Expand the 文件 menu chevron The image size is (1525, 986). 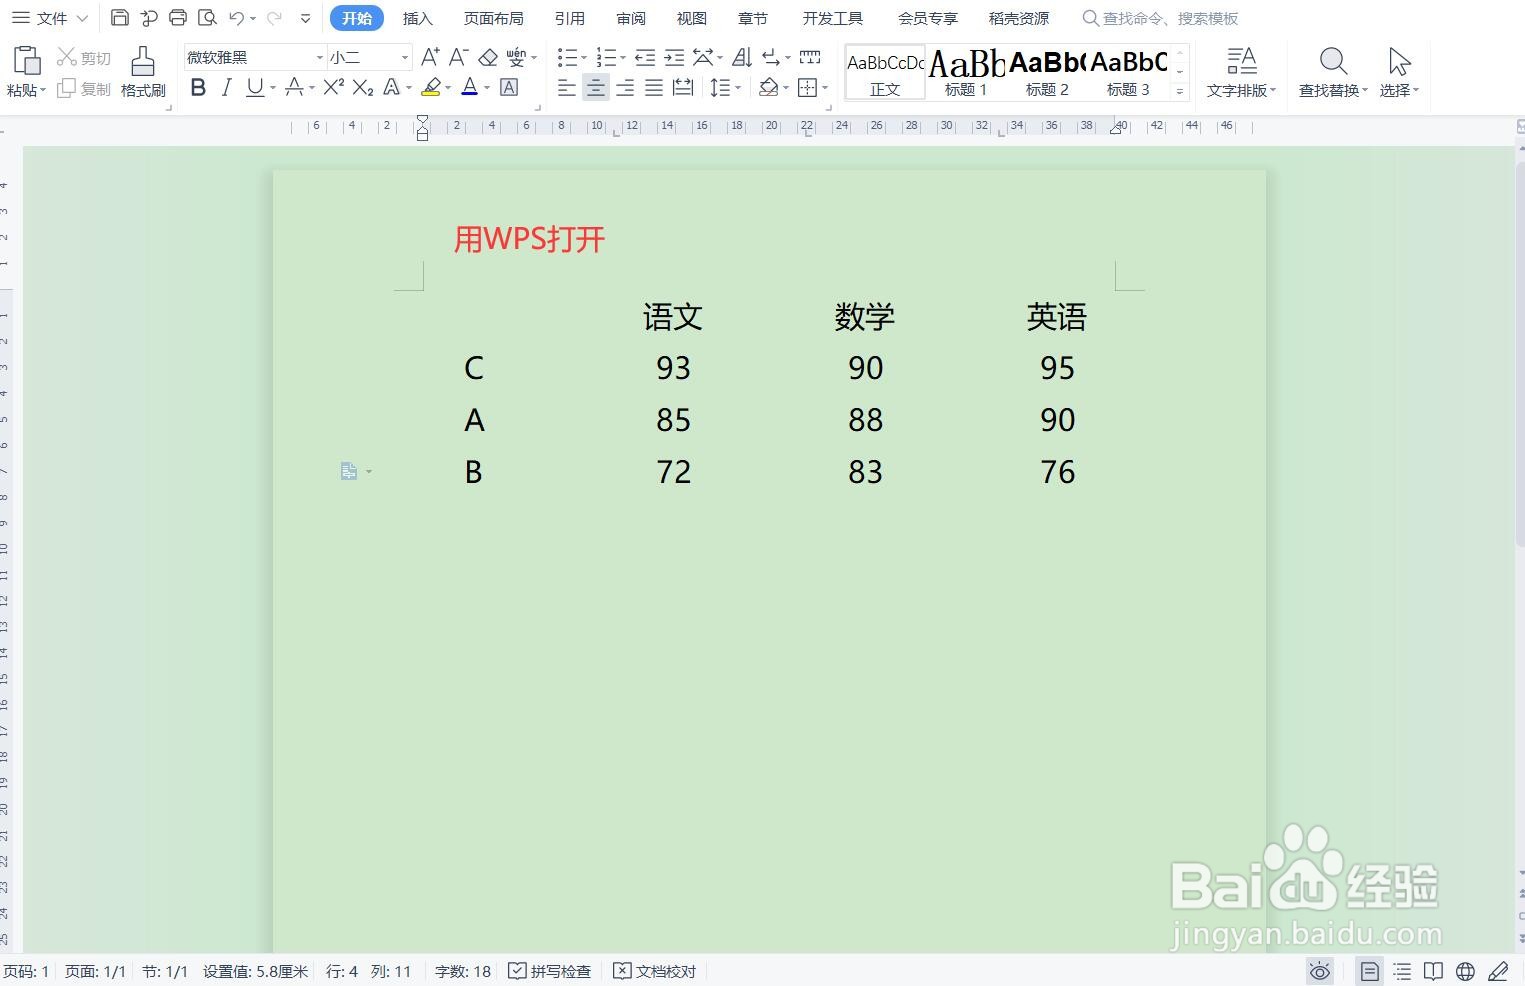[x=82, y=18]
